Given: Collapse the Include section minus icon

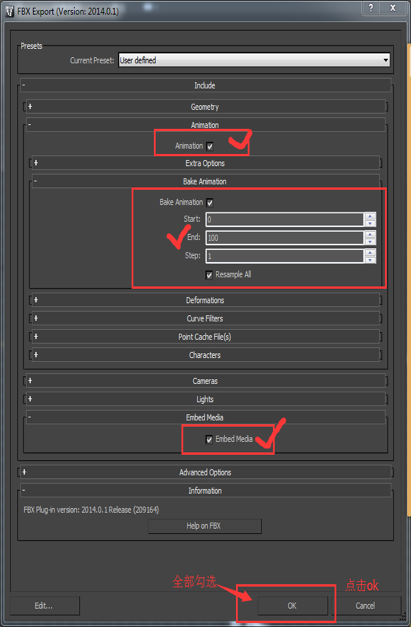Looking at the screenshot, I should pyautogui.click(x=24, y=85).
